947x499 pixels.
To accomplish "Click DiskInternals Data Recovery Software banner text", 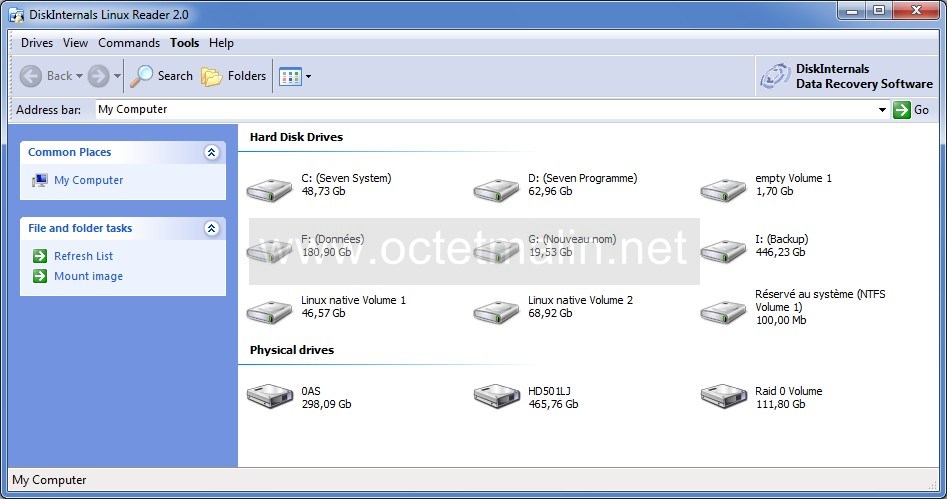I will point(864,77).
